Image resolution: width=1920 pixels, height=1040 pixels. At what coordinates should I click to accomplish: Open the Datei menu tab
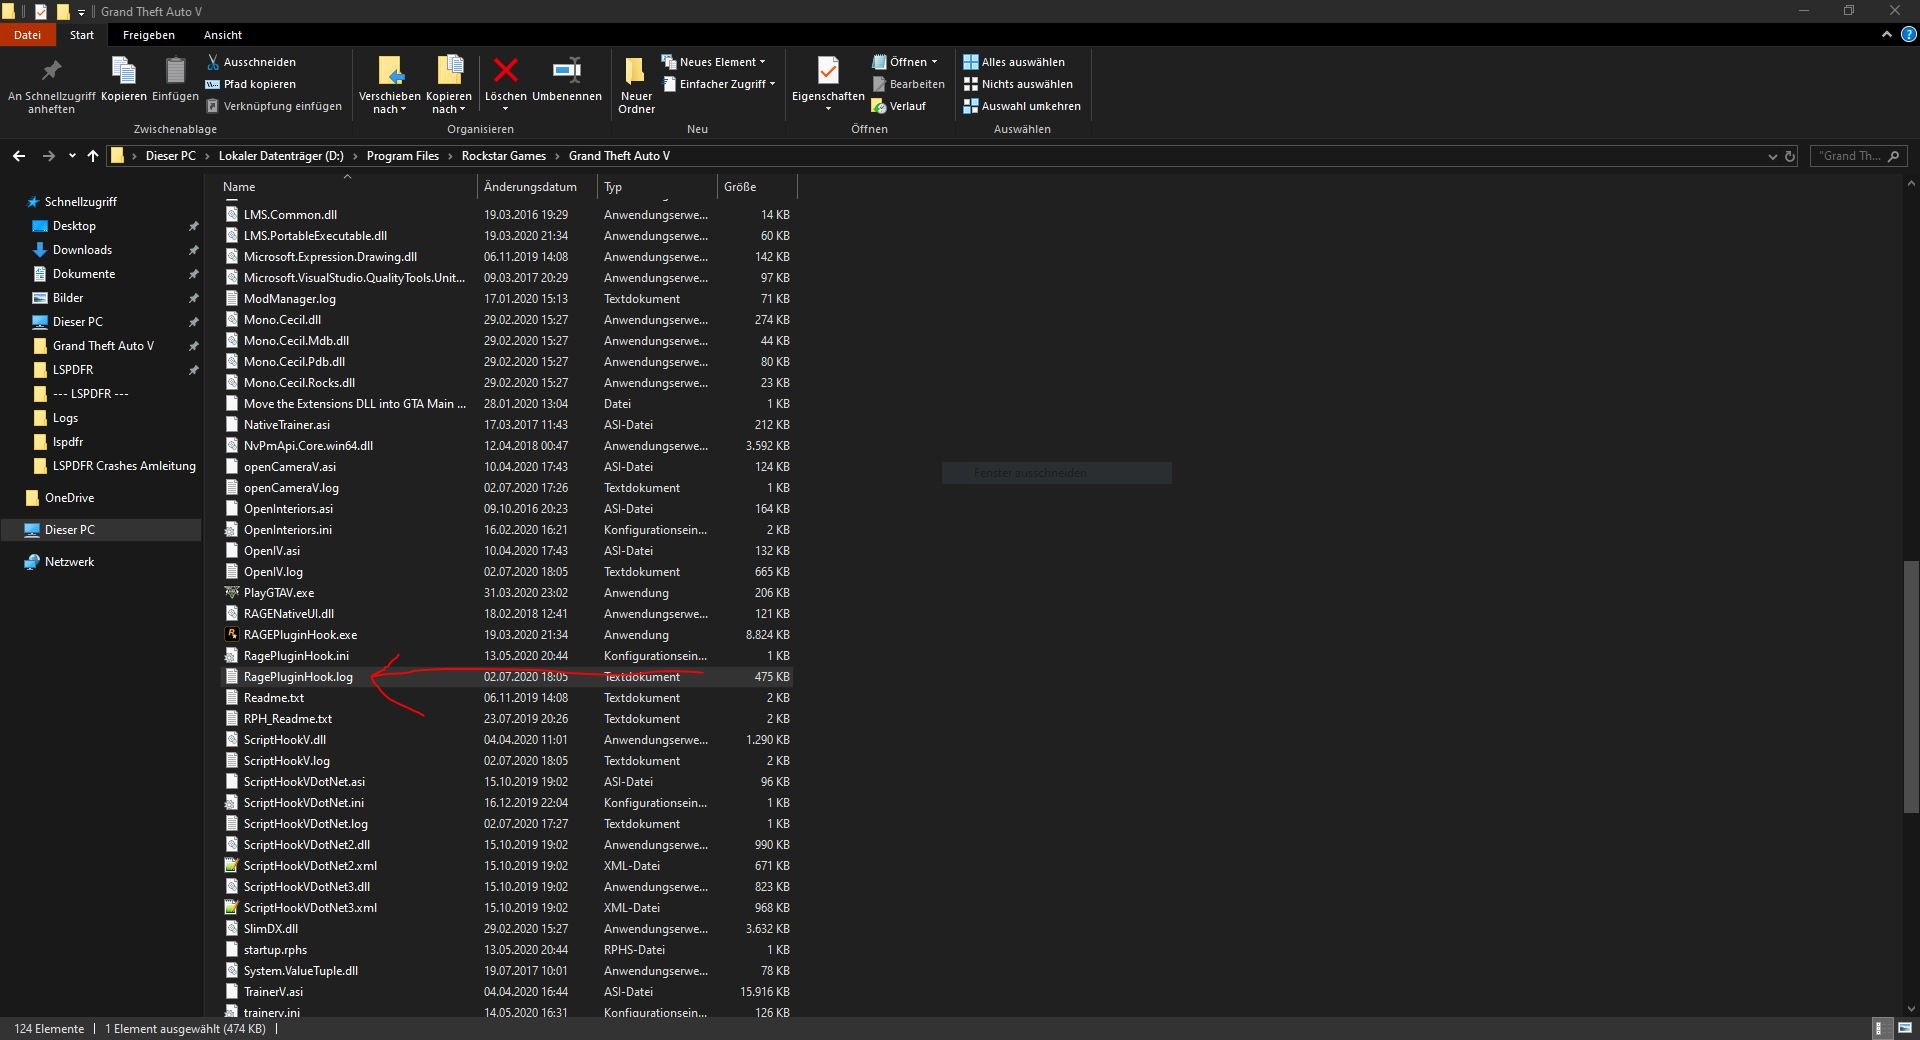pos(27,35)
